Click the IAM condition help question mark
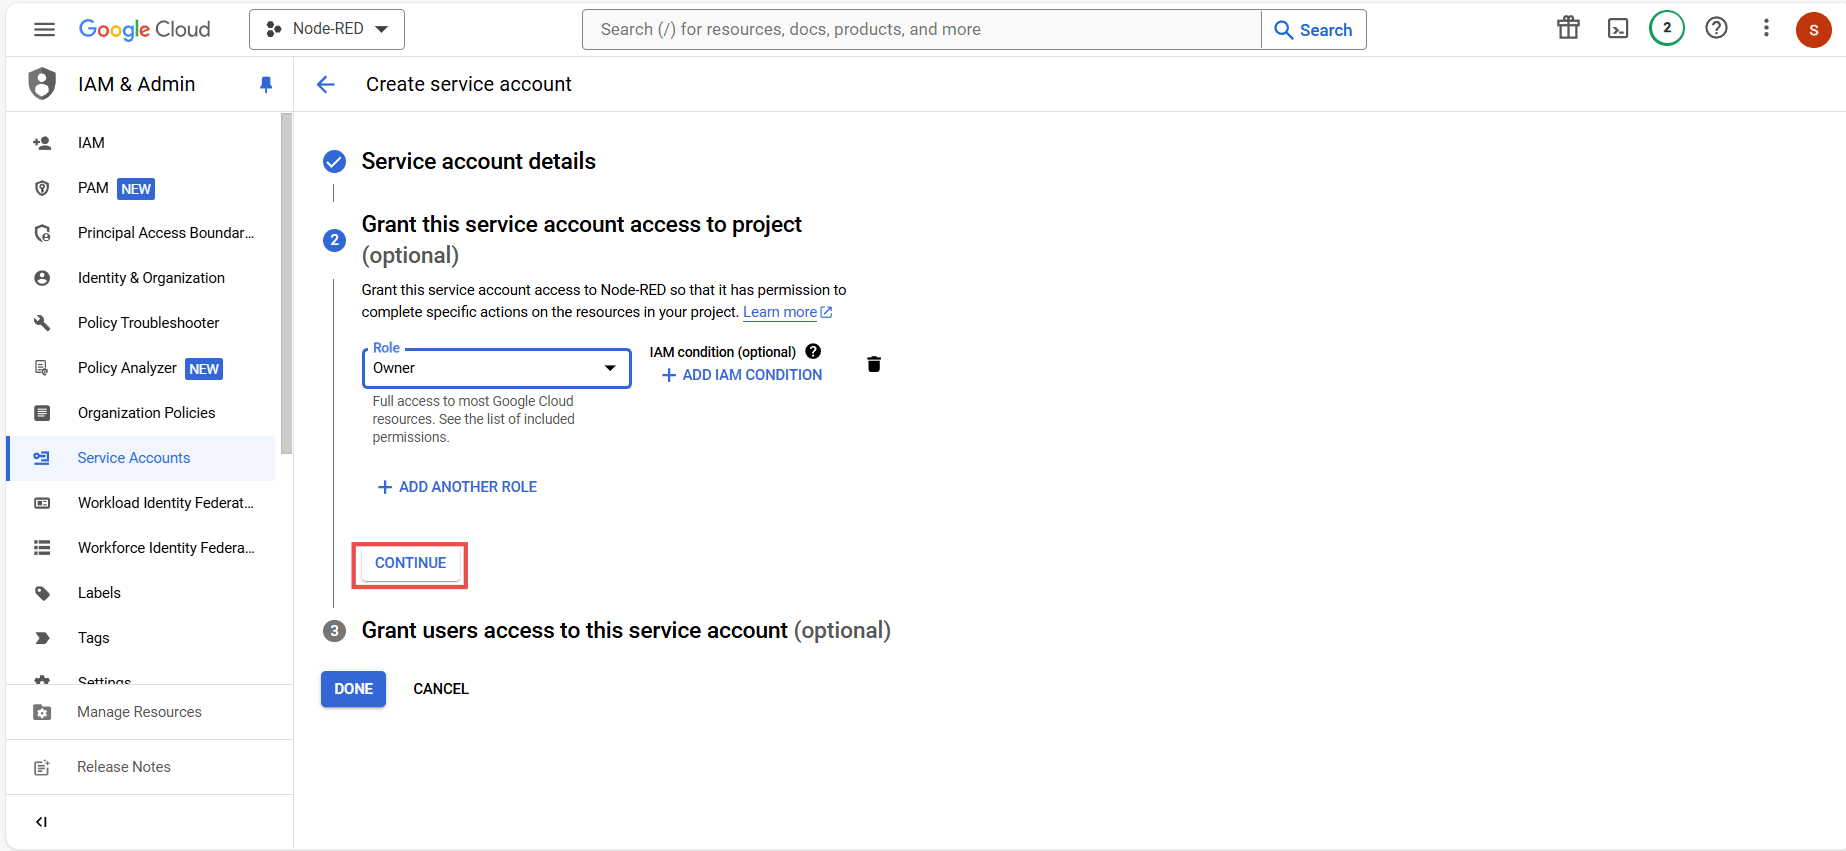 click(812, 351)
